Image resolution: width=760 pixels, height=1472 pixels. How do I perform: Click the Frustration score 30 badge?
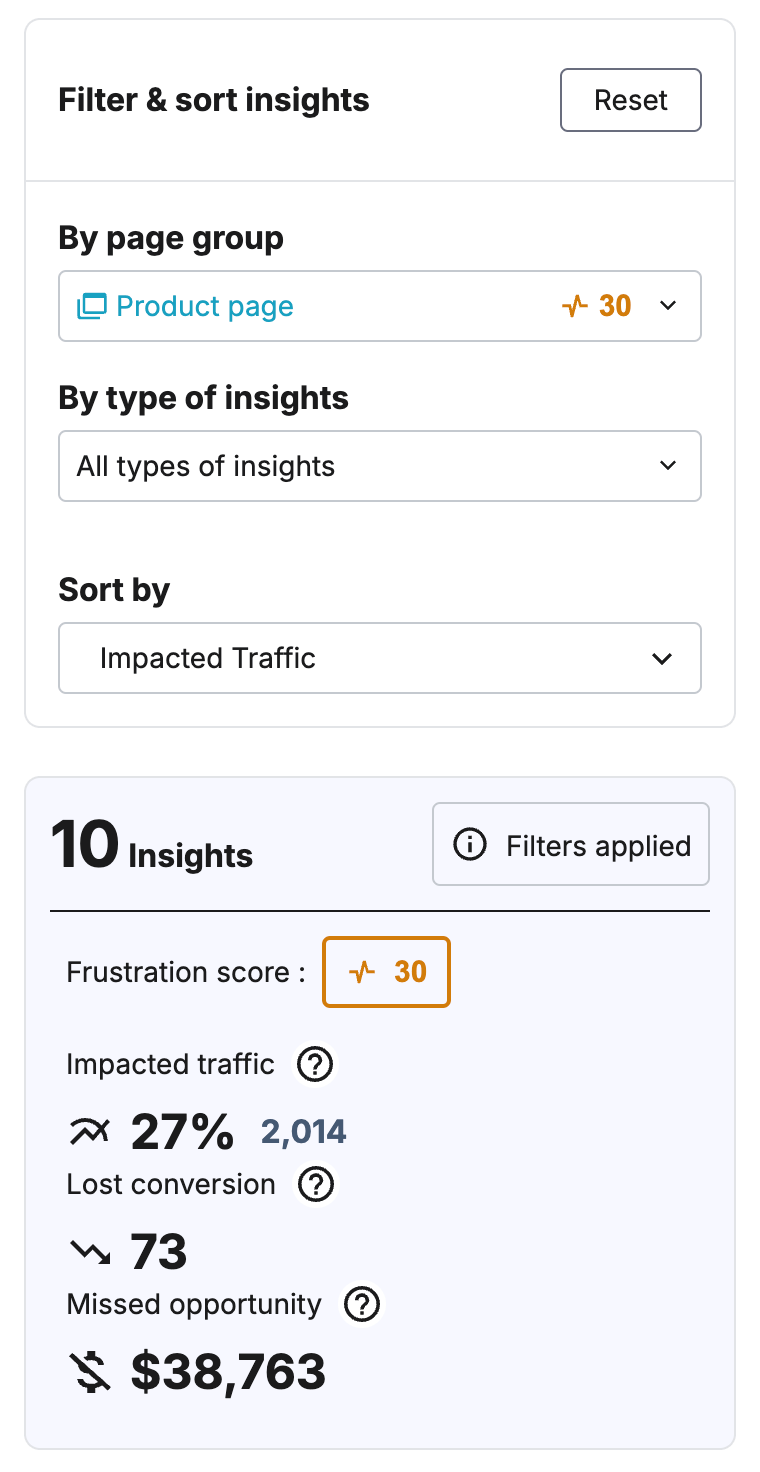click(386, 971)
